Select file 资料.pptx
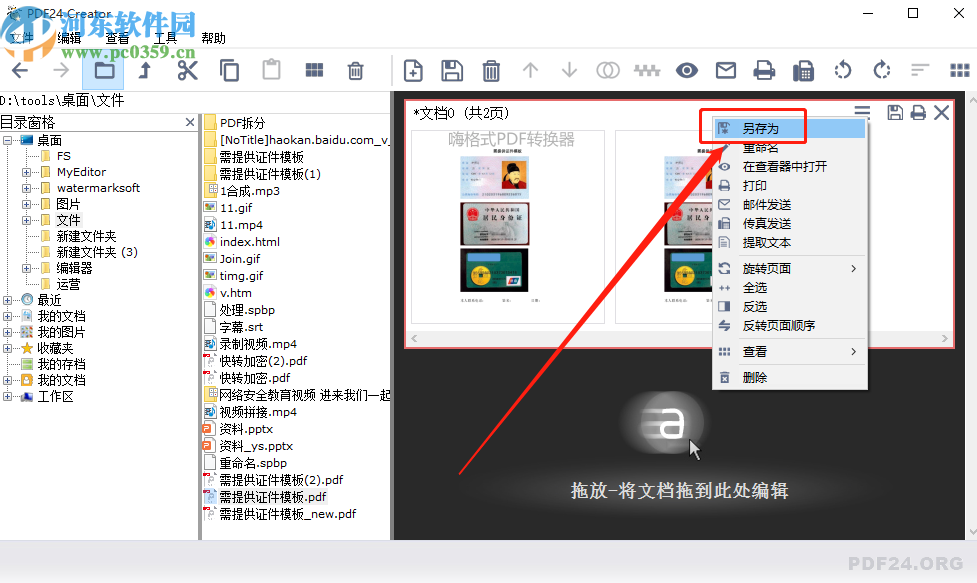Image resolution: width=977 pixels, height=583 pixels. (246, 429)
